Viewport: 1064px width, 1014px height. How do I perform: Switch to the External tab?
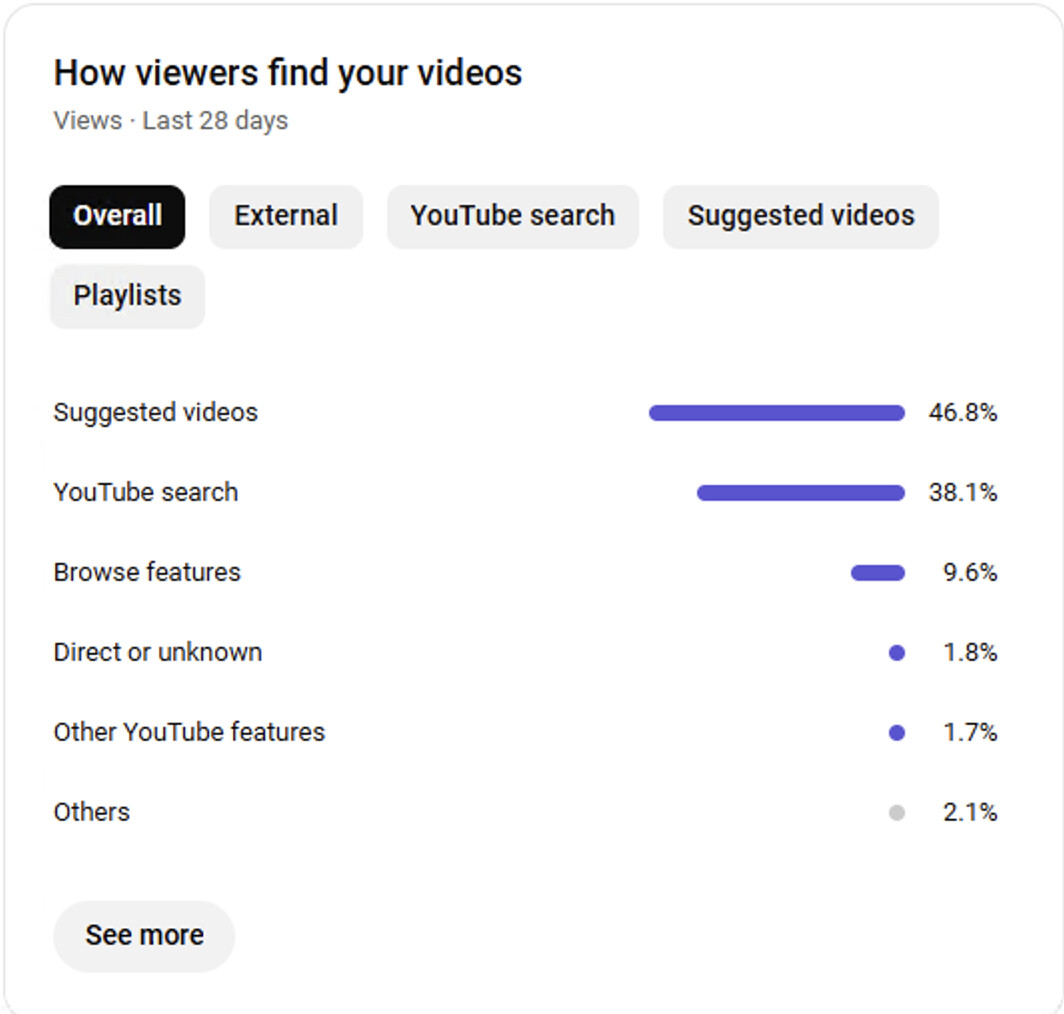[x=286, y=216]
